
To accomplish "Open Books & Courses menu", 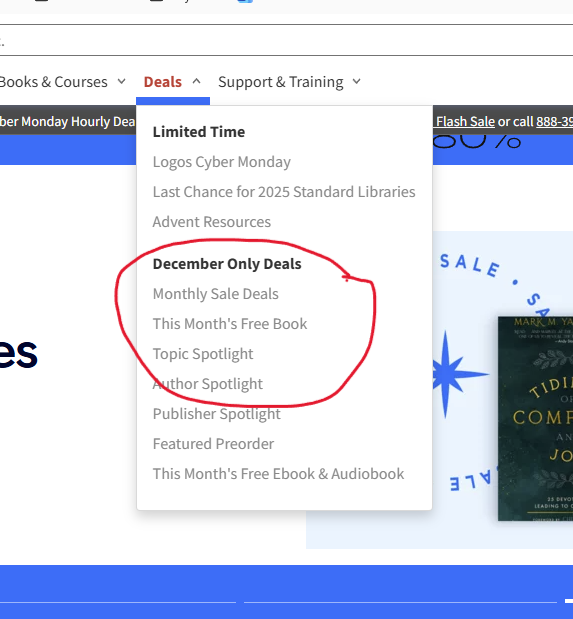I will [x=53, y=82].
